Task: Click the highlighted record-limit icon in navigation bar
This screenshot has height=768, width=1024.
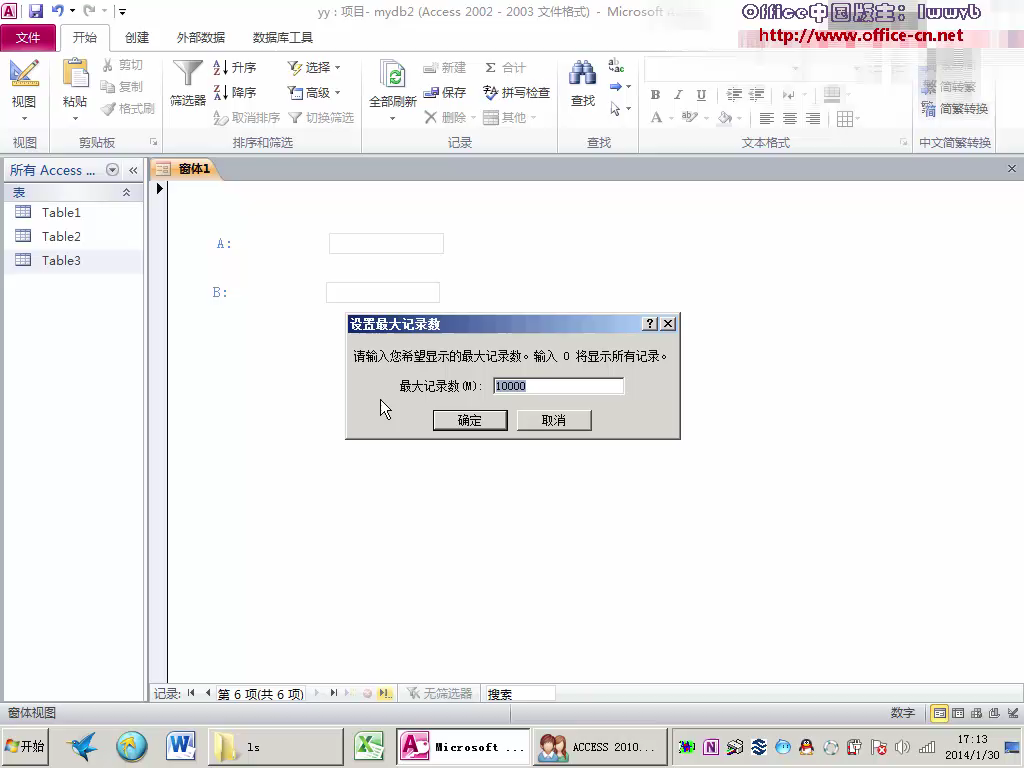Action: [x=385, y=693]
